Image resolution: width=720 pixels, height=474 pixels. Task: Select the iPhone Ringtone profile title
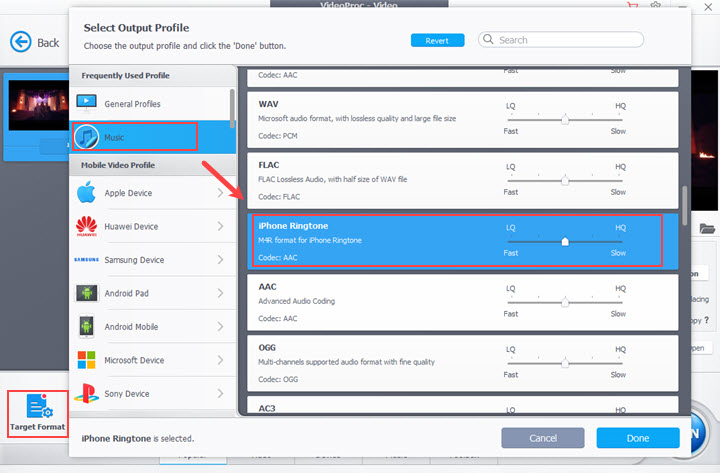293,226
